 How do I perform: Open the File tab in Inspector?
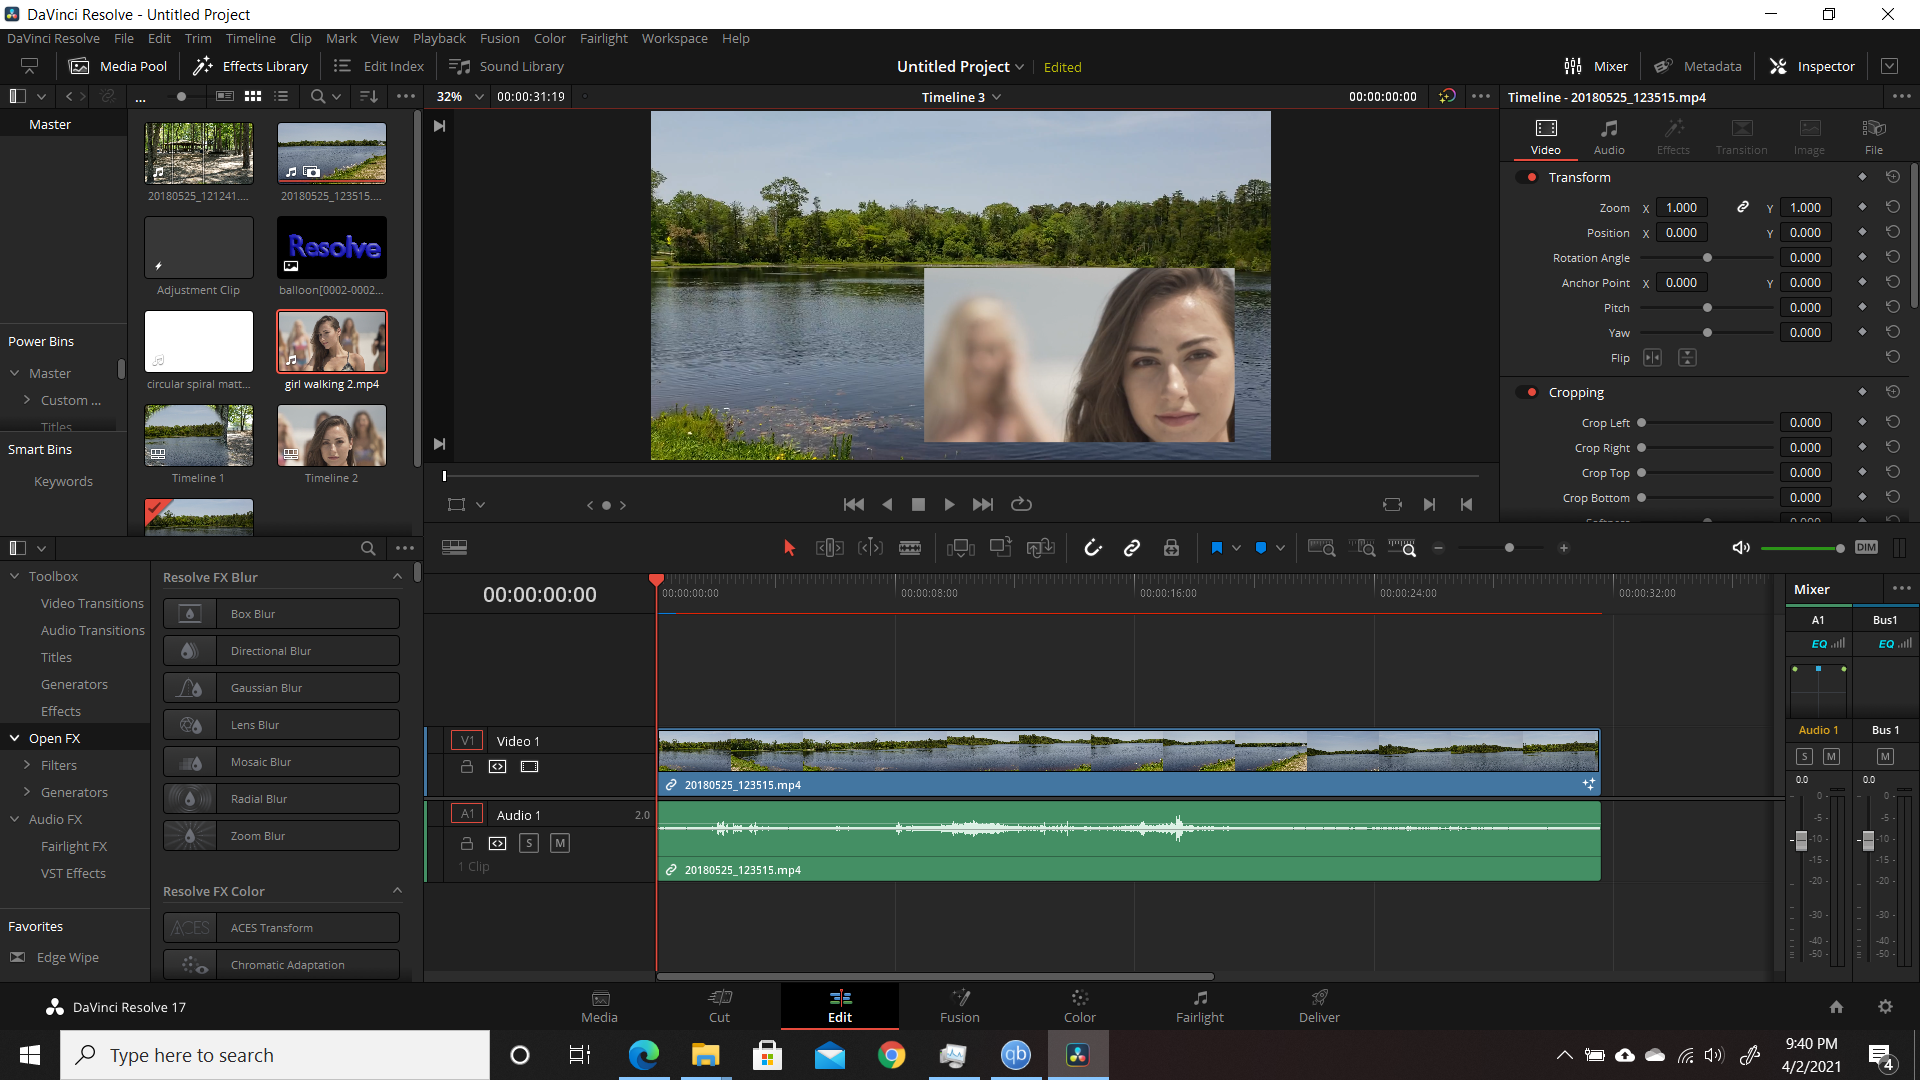(1874, 136)
